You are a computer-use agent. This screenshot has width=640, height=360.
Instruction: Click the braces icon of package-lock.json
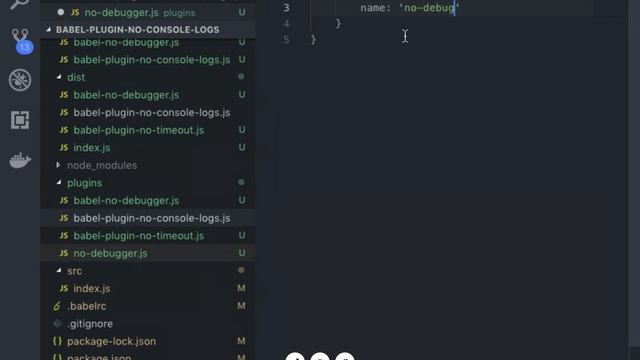(x=57, y=341)
